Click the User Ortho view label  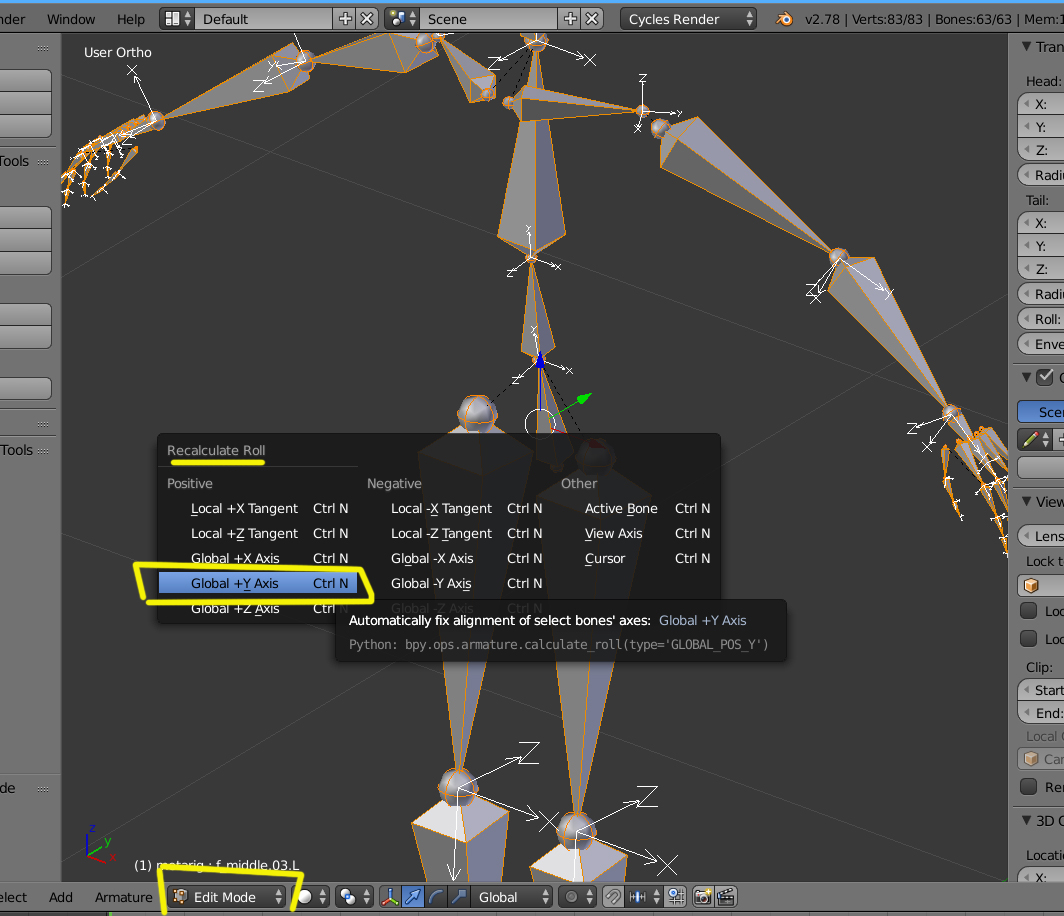pos(117,52)
